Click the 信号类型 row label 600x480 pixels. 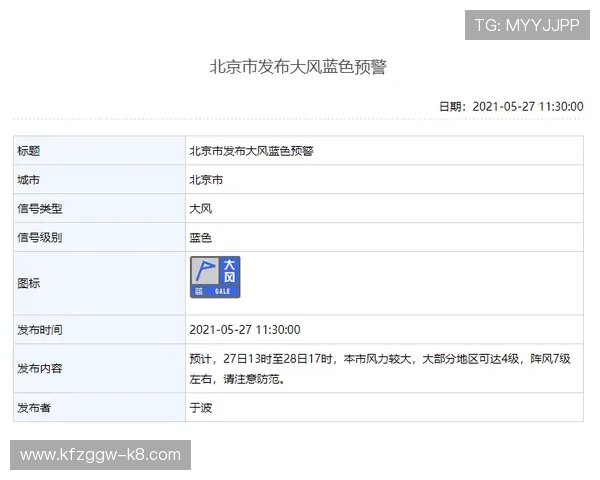(x=40, y=209)
